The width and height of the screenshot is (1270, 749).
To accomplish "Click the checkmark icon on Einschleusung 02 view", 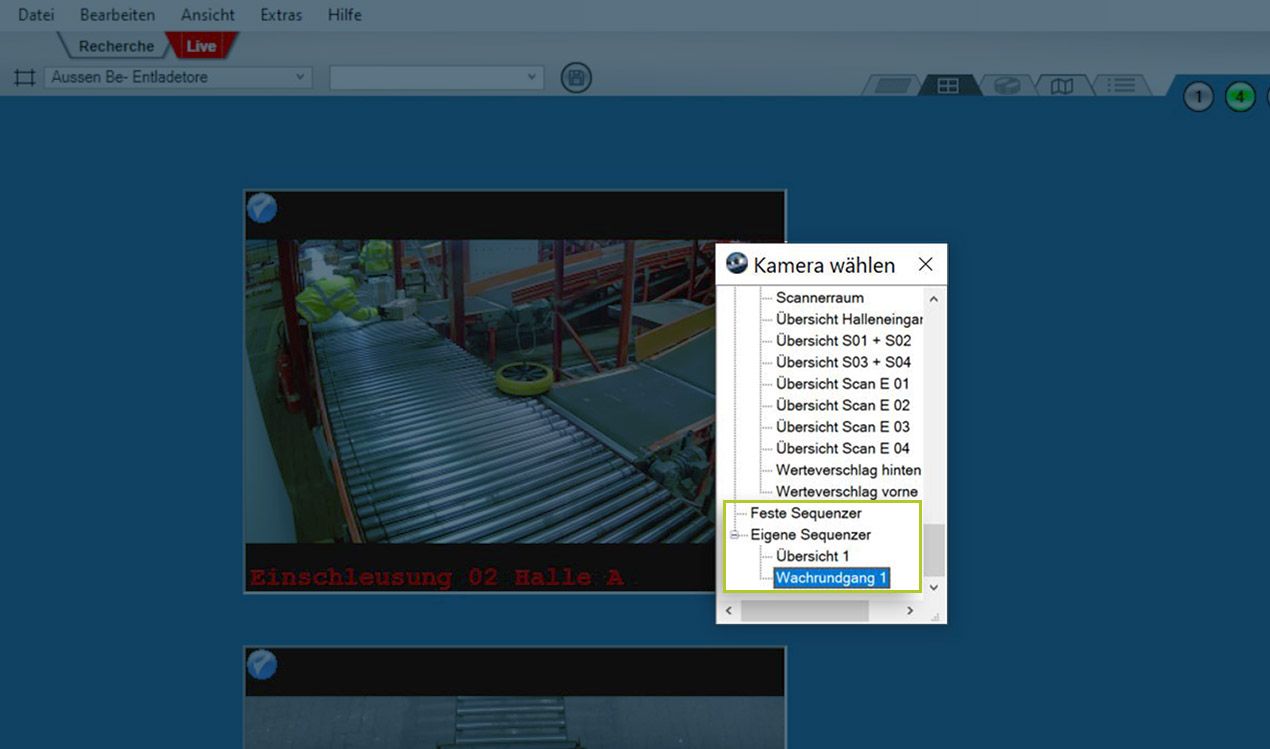I will pos(262,208).
